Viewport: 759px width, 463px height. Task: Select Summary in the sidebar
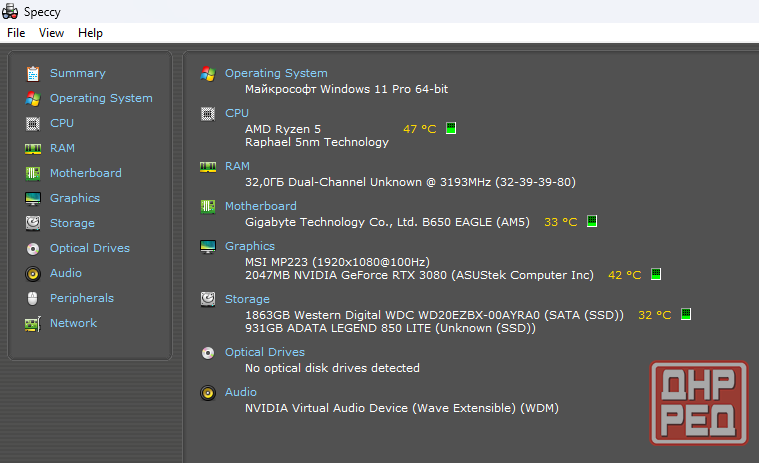(x=77, y=73)
